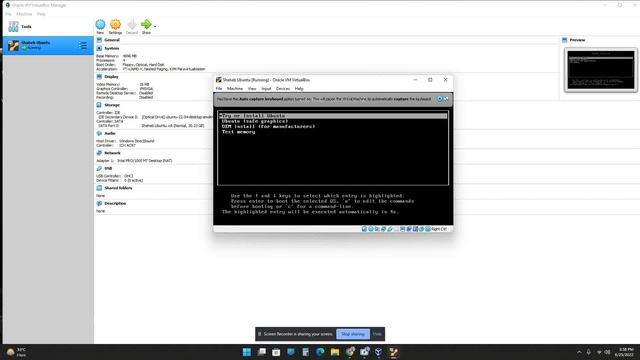640x360 pixels.
Task: Select 'Try or Install Ubuntu' boot entry
Action: [x=333, y=116]
